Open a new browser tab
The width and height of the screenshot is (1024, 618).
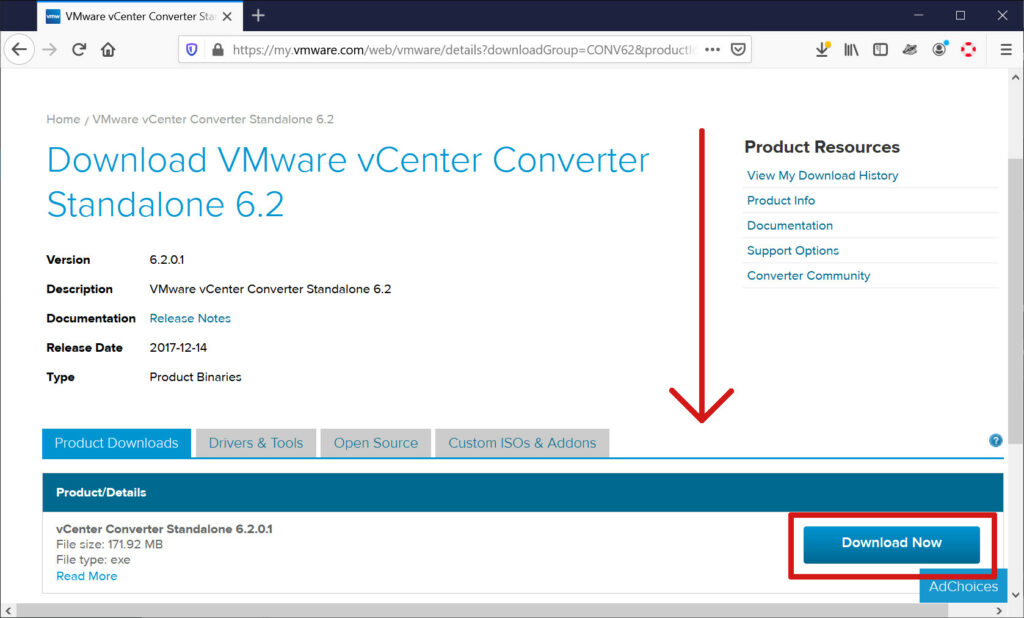[258, 15]
